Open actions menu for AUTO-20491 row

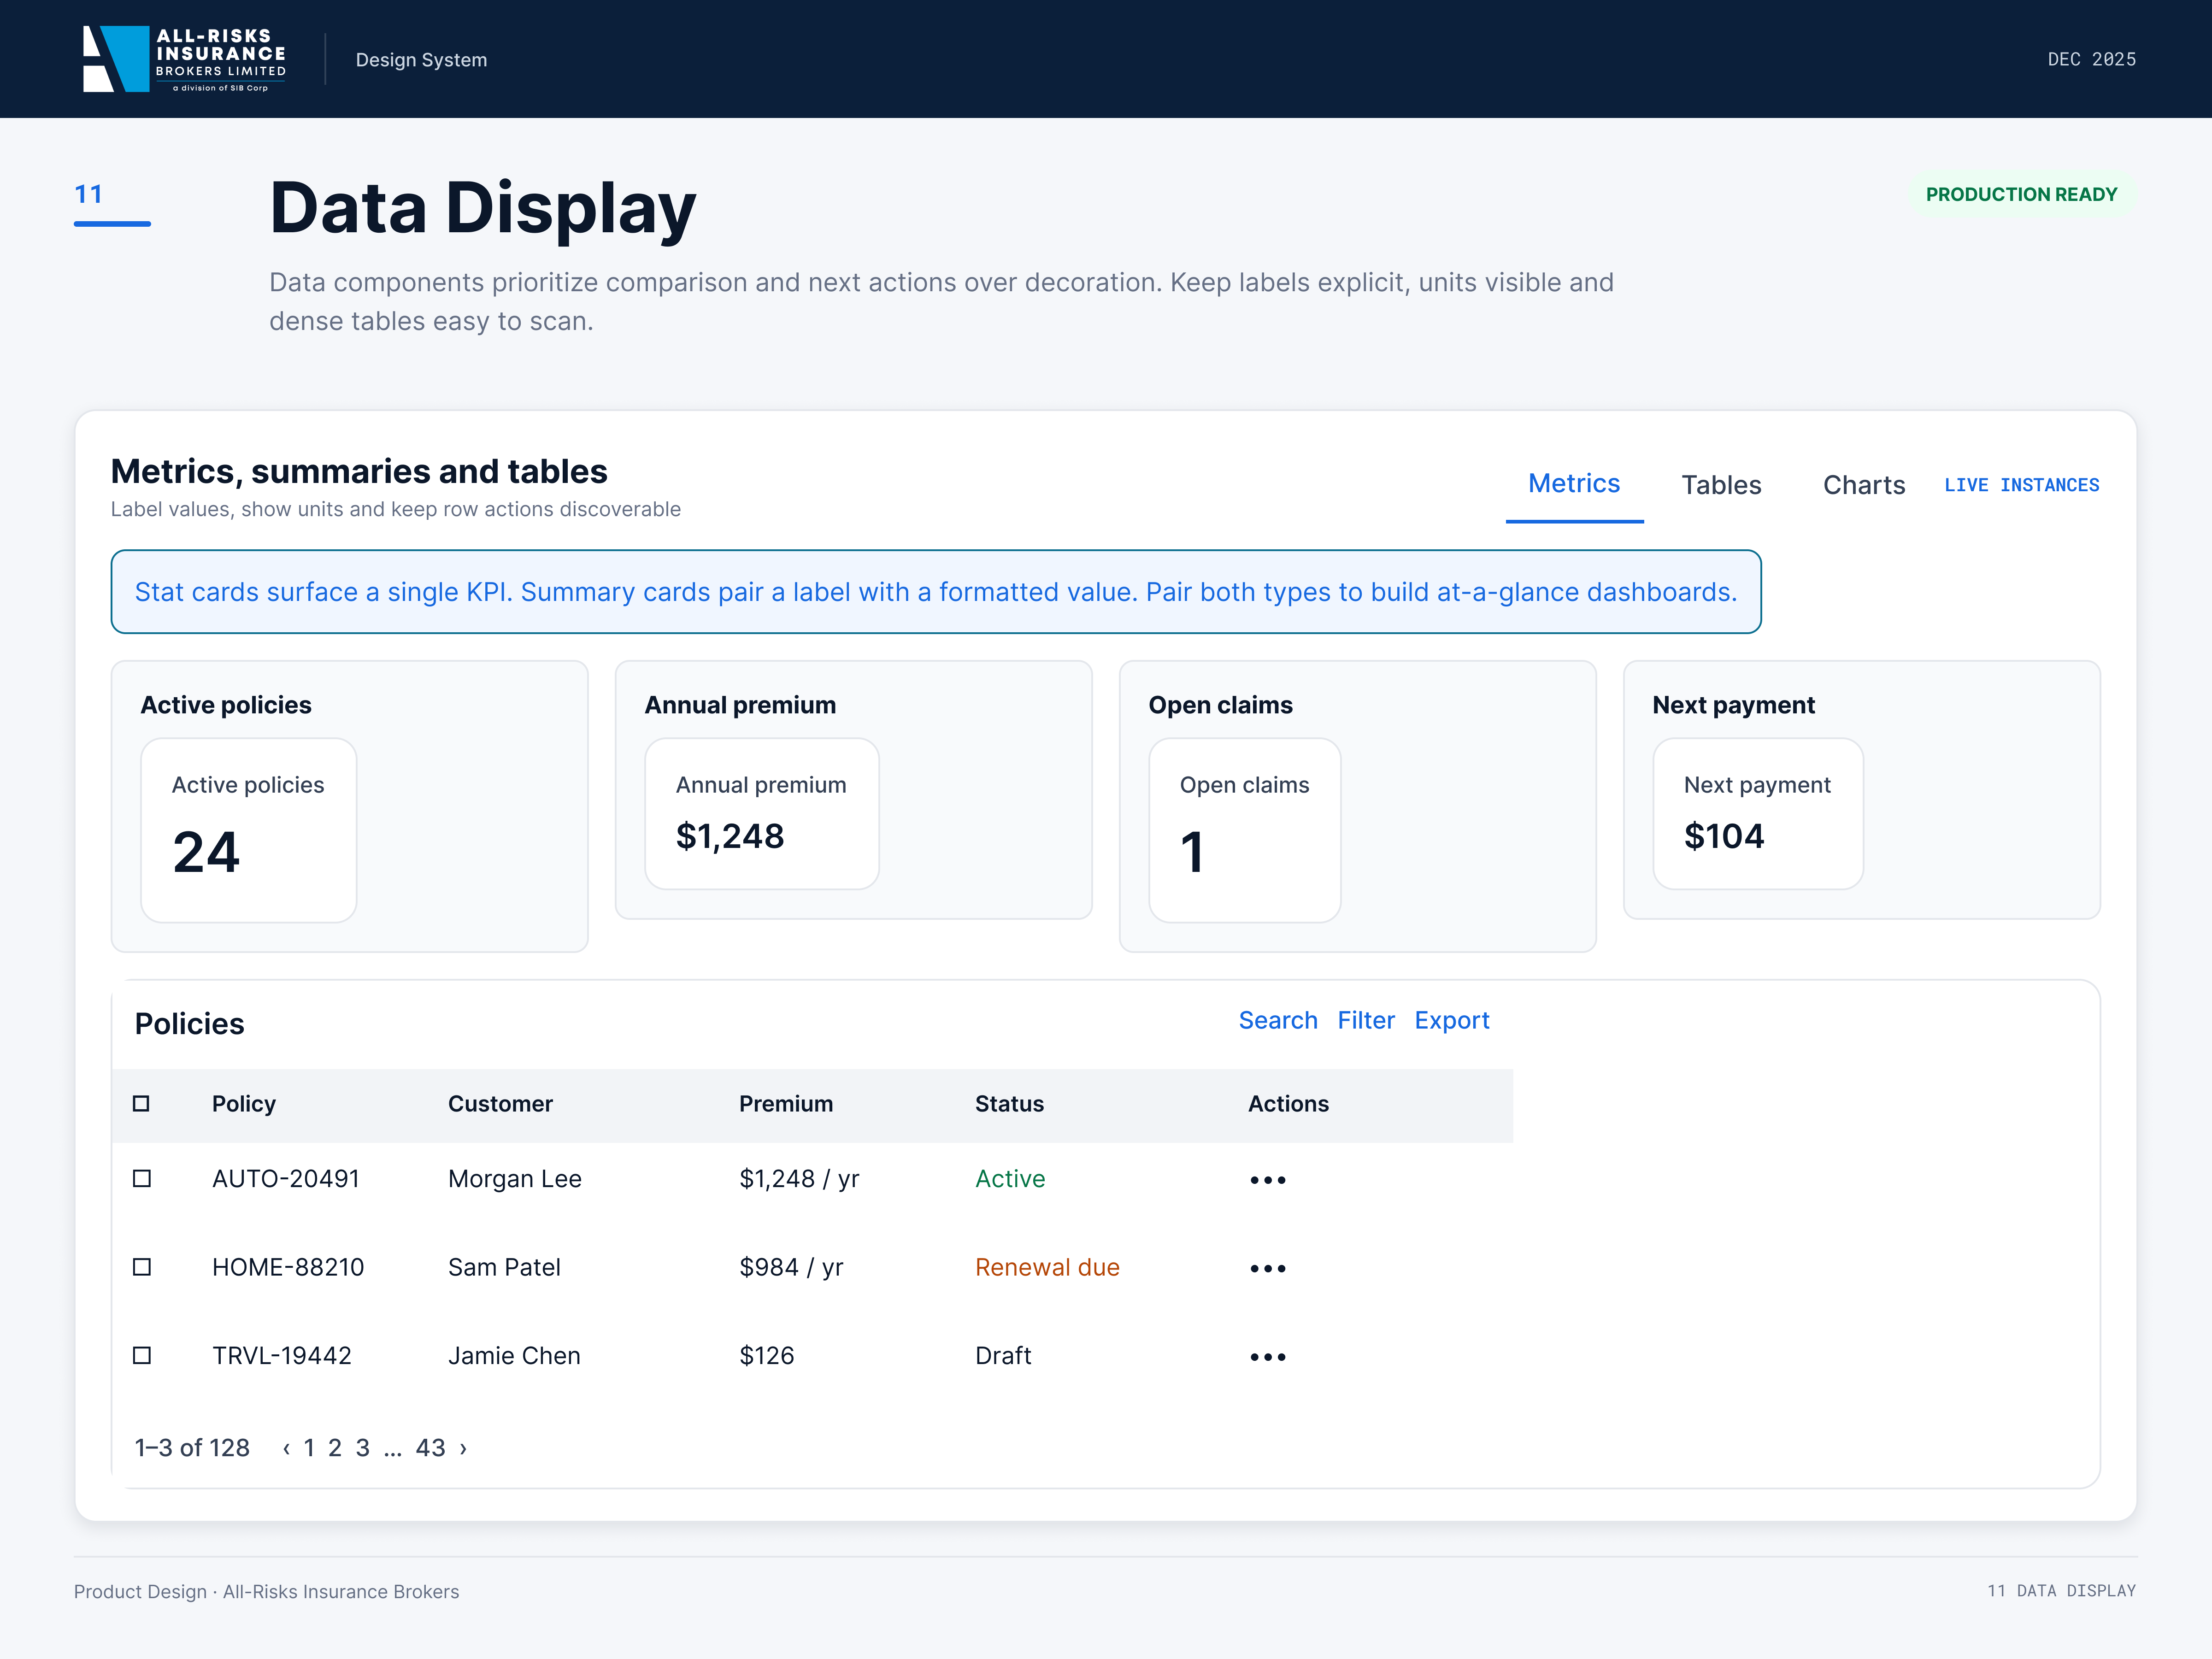click(1268, 1180)
